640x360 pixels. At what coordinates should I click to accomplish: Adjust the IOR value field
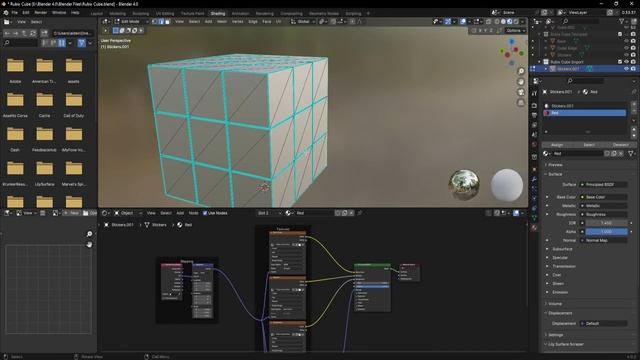pos(606,223)
